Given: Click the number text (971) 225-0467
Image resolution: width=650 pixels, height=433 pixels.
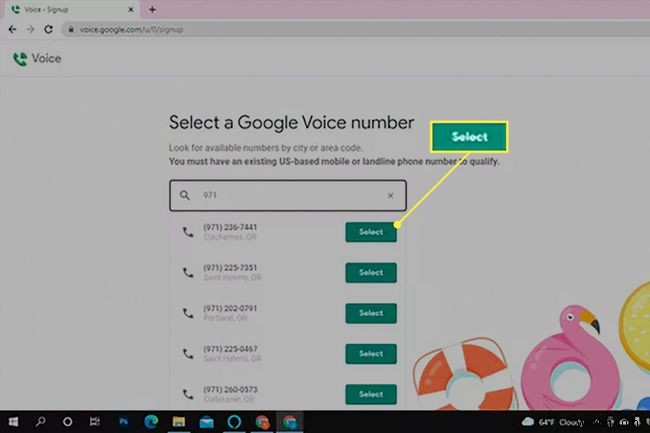Looking at the screenshot, I should (x=230, y=349).
